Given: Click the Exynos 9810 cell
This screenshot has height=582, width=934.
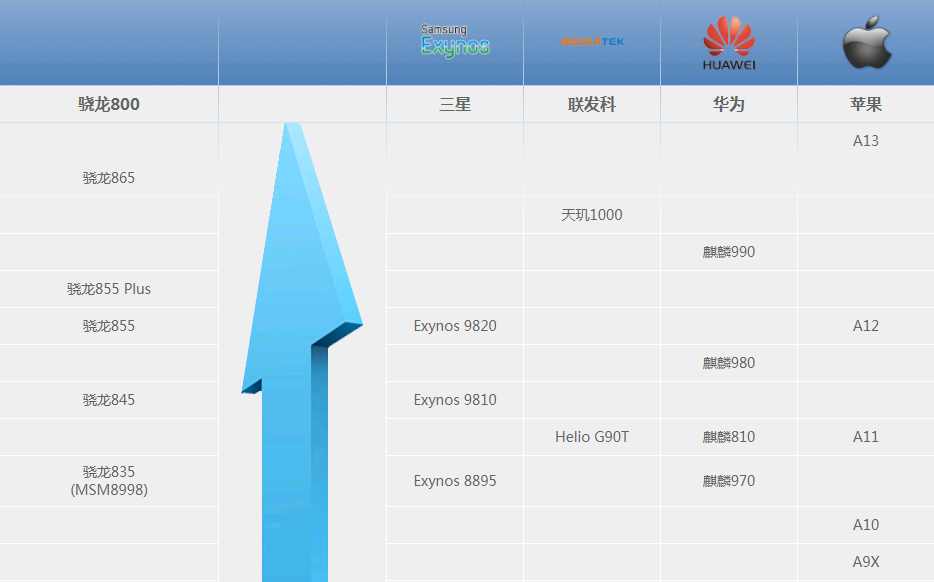Looking at the screenshot, I should pyautogui.click(x=455, y=400).
